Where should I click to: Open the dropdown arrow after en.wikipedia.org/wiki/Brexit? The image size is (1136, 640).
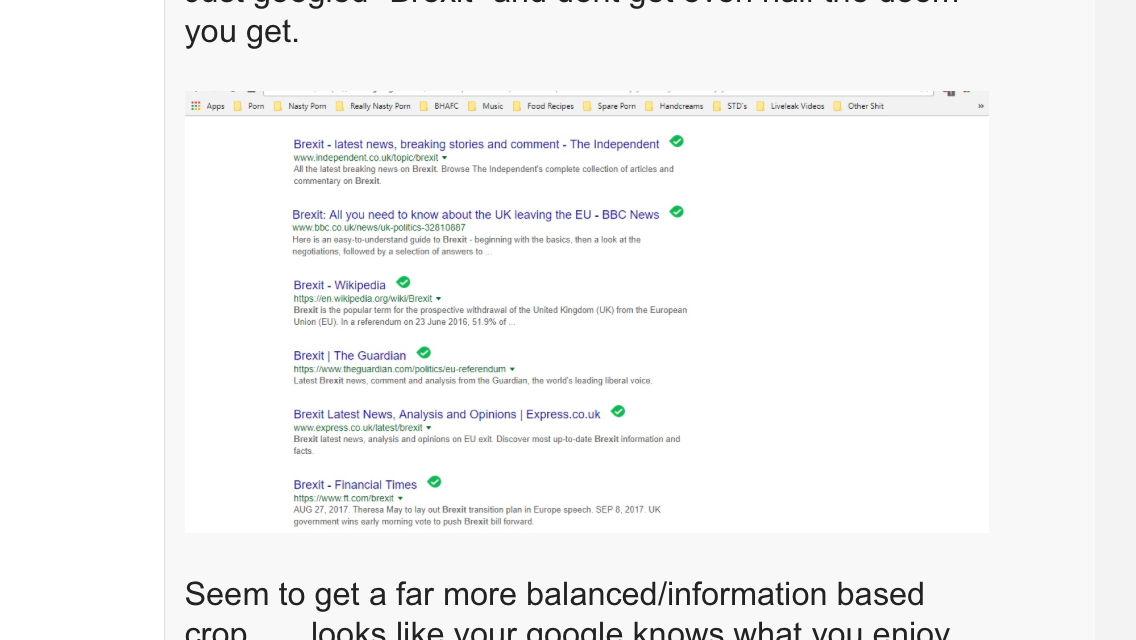coord(438,299)
